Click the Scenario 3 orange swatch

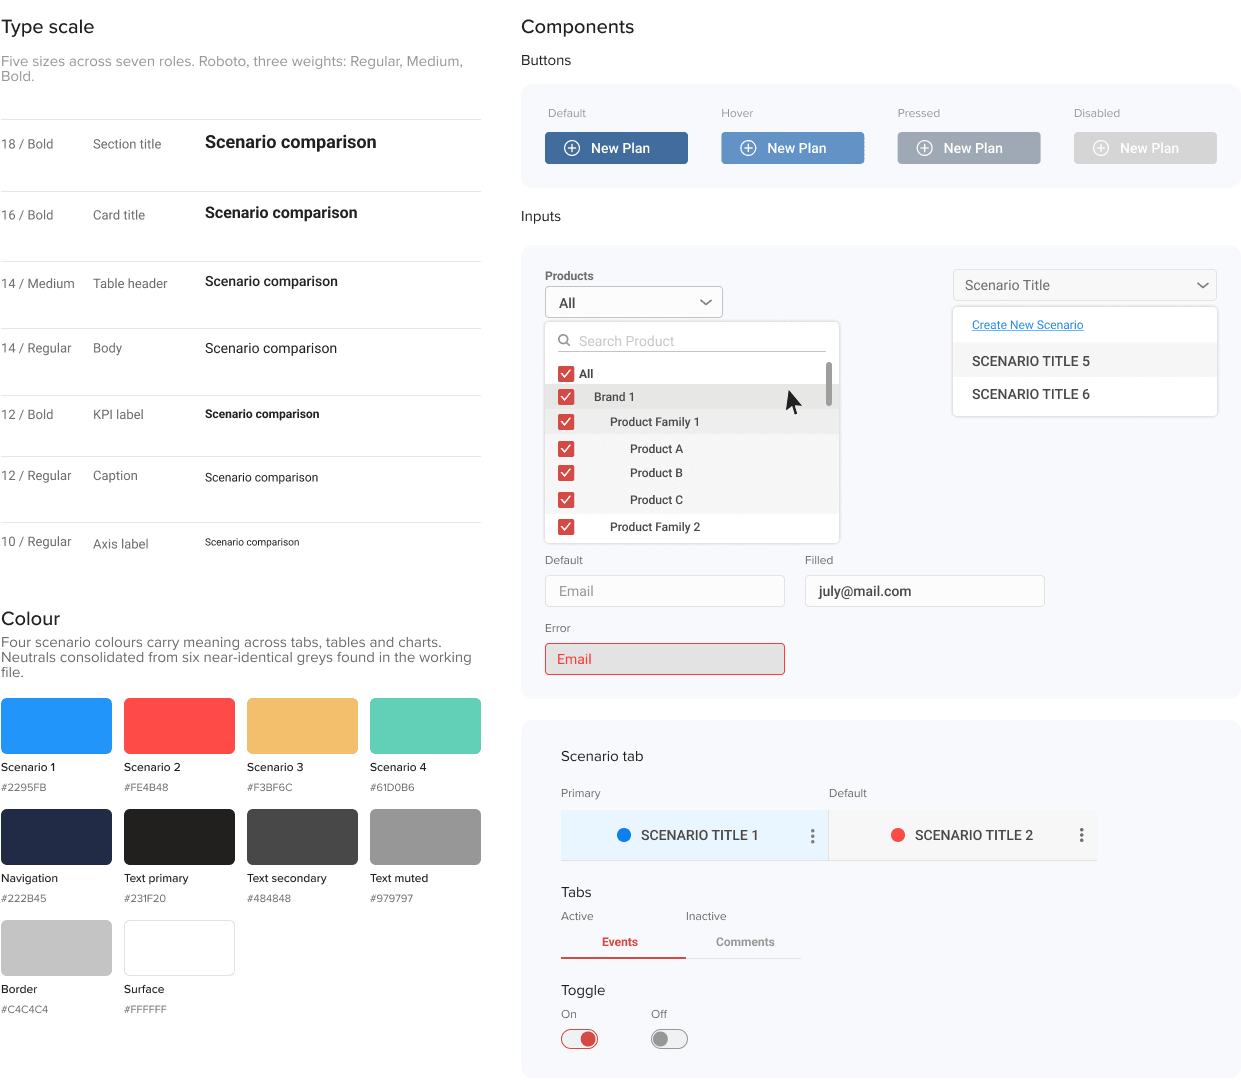(302, 726)
